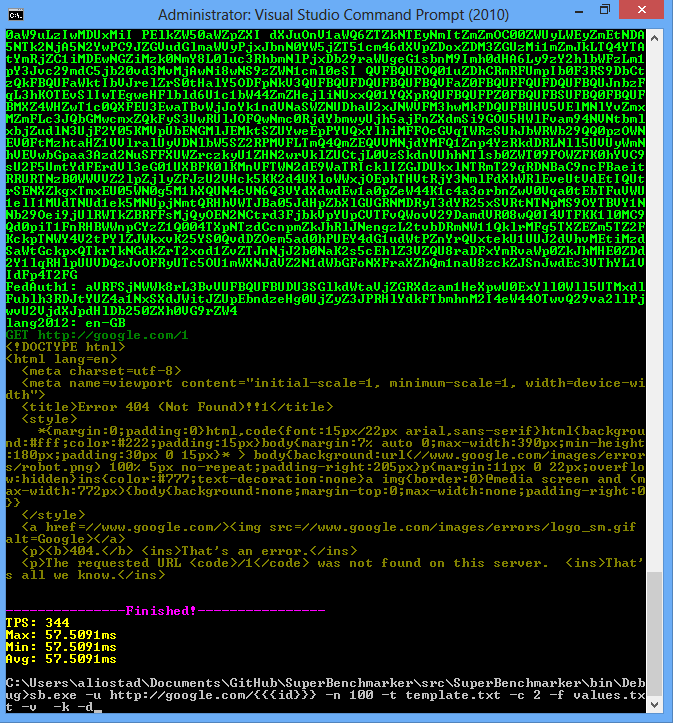Viewport: 673px width, 723px height.
Task: Click the 'Min: 57.5091ms' line
Action: (x=61, y=647)
